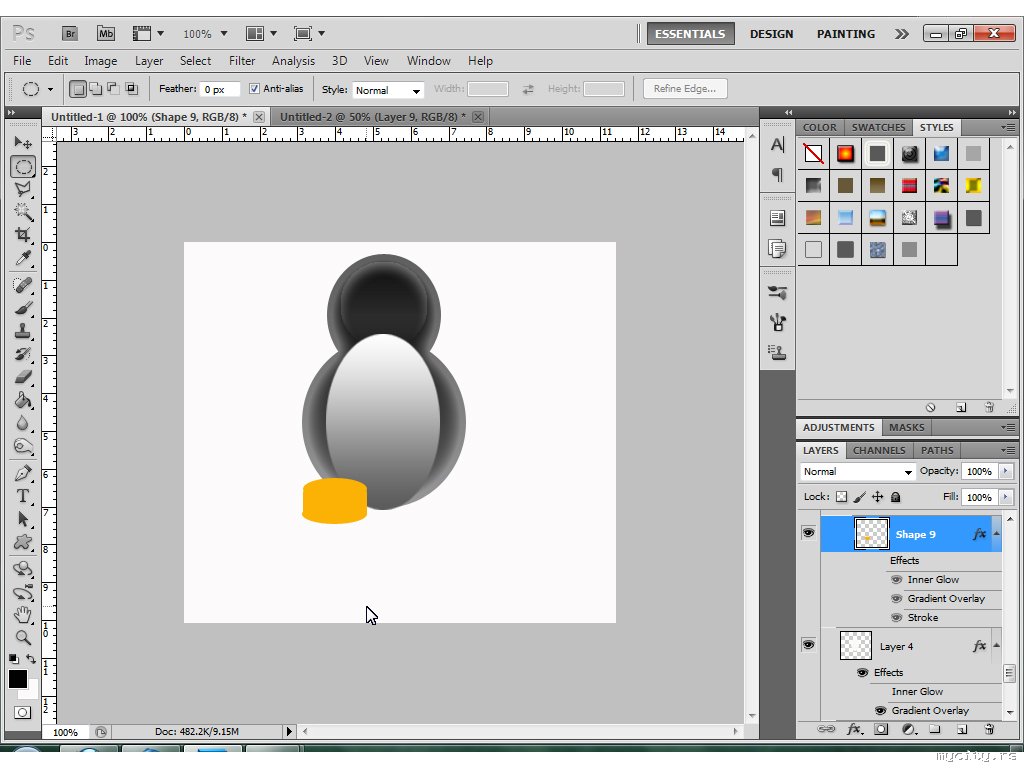Uncheck the Anti-alias checkbox
This screenshot has width=1024, height=768.
click(254, 89)
